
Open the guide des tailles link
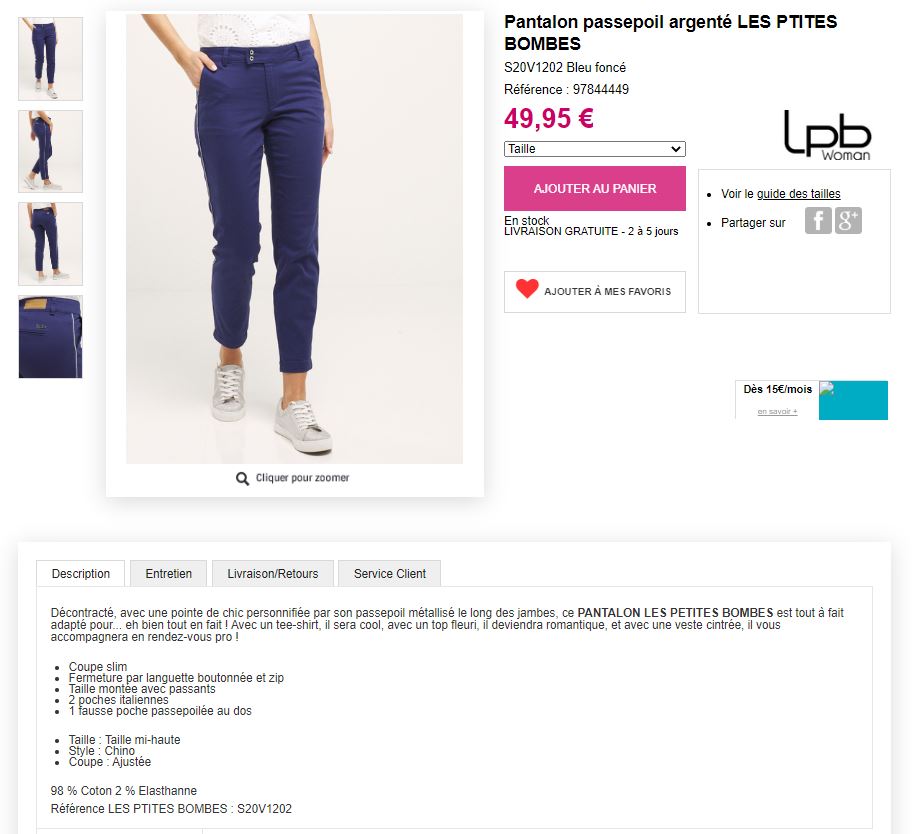(x=798, y=194)
